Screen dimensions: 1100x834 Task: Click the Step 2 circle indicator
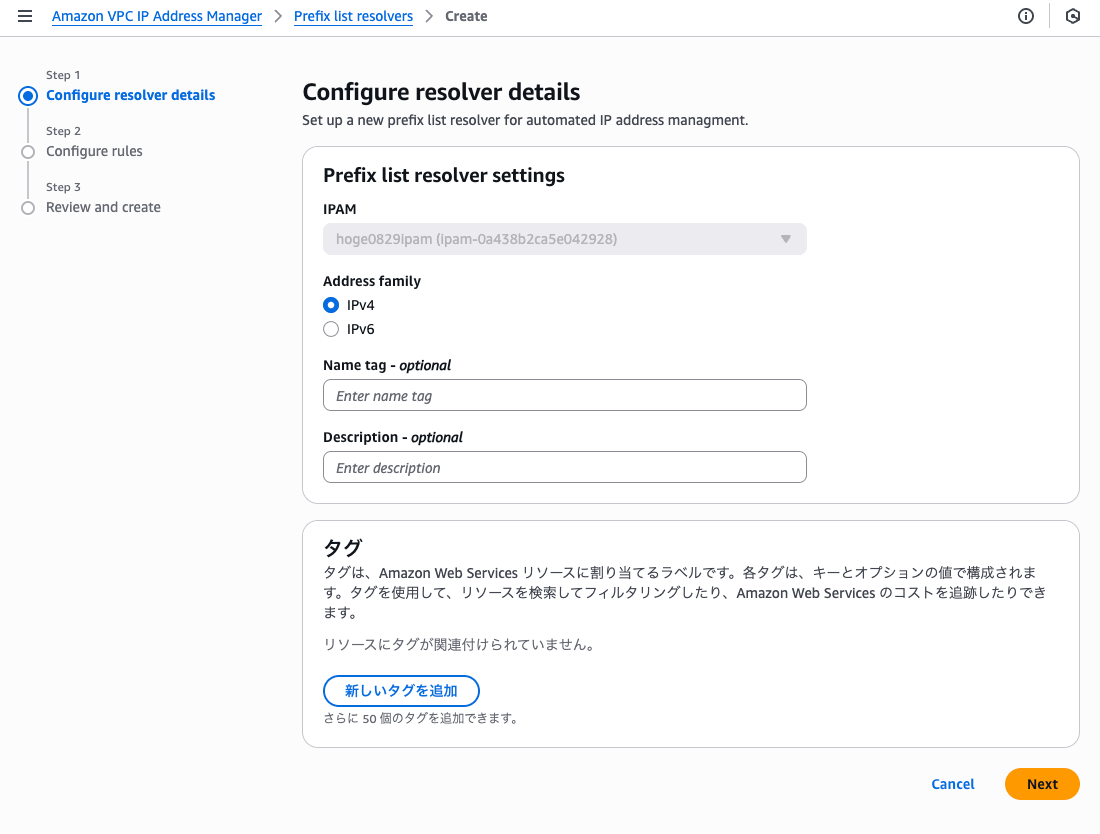(x=28, y=152)
